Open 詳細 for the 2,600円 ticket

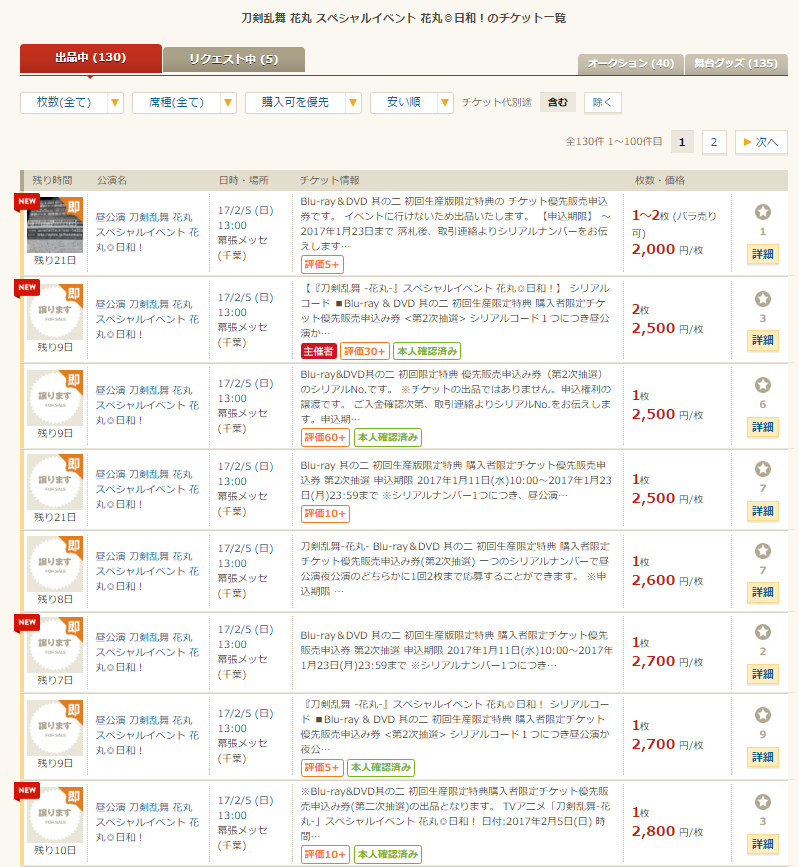[x=763, y=592]
